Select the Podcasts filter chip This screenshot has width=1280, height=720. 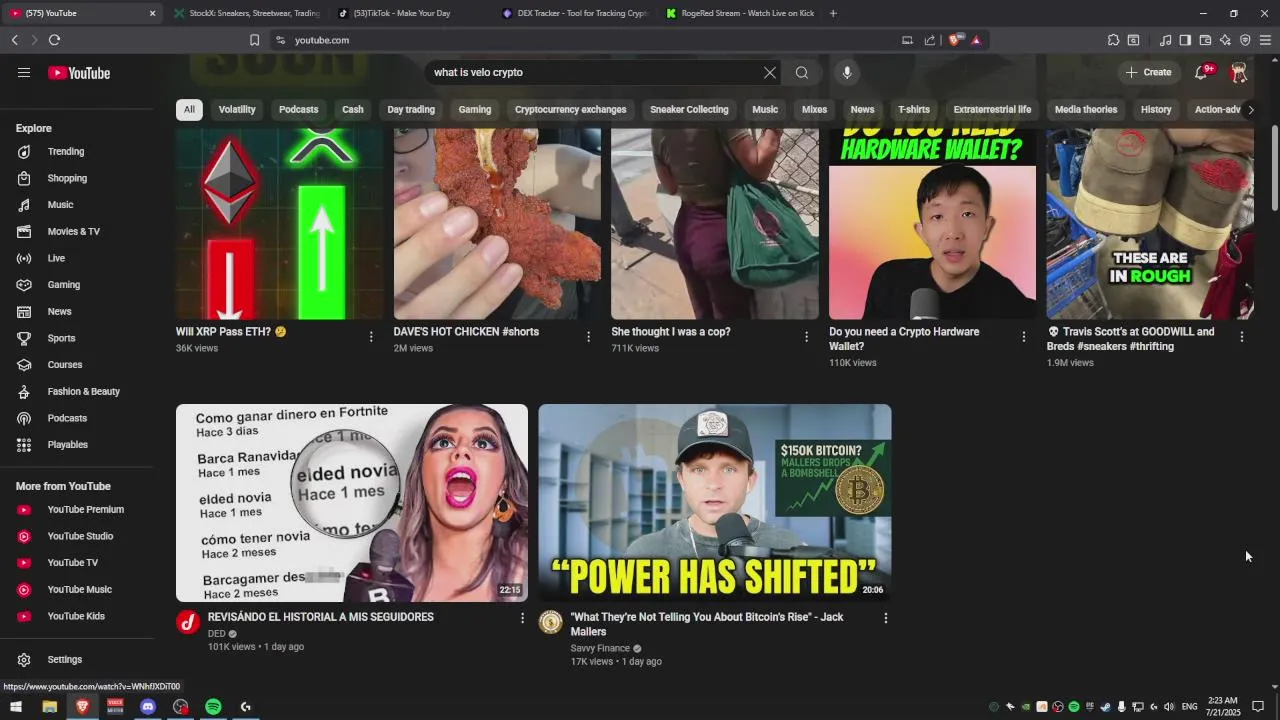click(x=298, y=109)
